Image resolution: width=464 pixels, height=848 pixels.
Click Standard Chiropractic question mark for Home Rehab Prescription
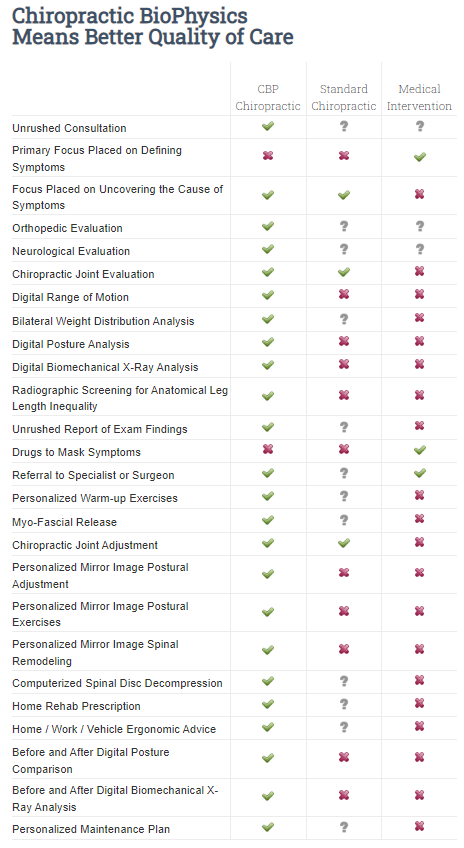(x=344, y=705)
